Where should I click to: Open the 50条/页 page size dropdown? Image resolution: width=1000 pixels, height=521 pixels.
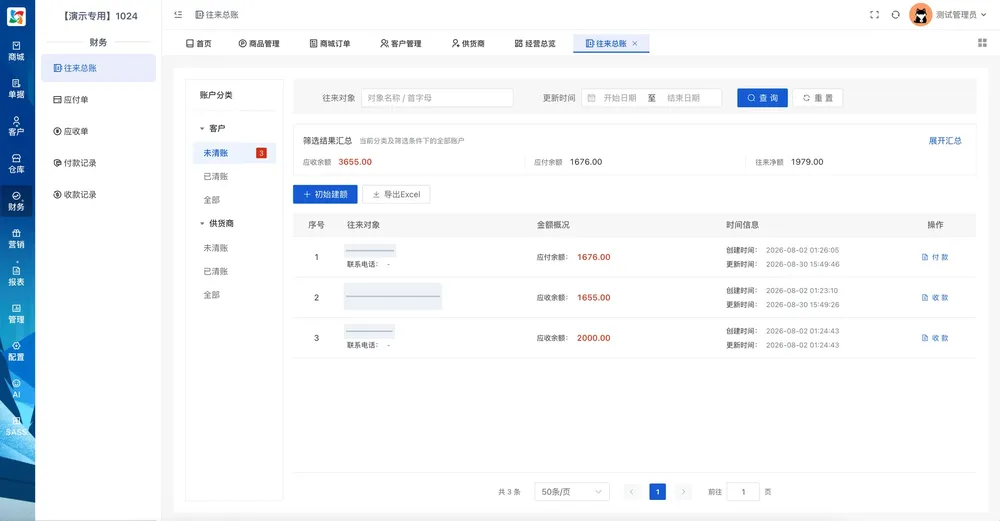(x=571, y=492)
